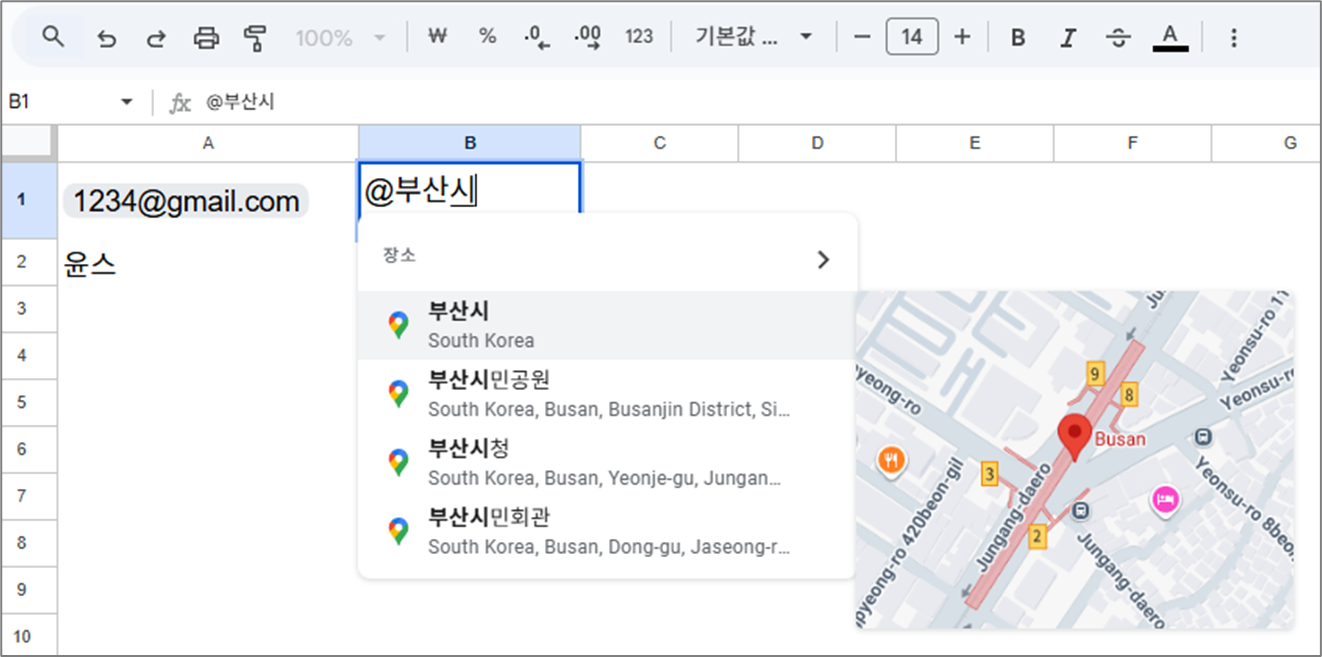Click subway exit 9 marker on map
The image size is (1322, 657).
click(x=1095, y=375)
